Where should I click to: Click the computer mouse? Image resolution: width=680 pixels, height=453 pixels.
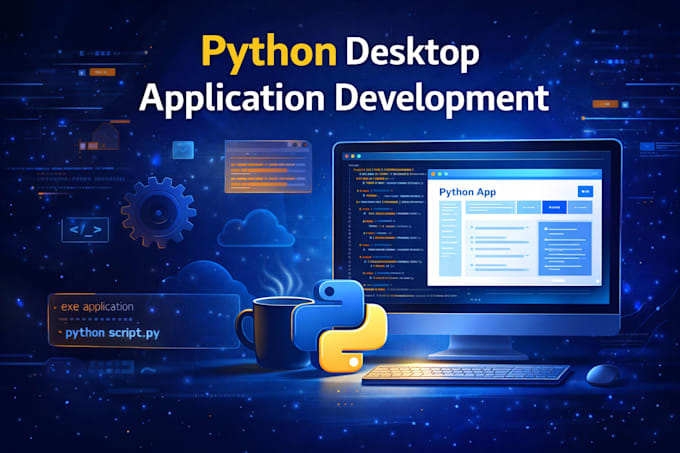(x=603, y=375)
